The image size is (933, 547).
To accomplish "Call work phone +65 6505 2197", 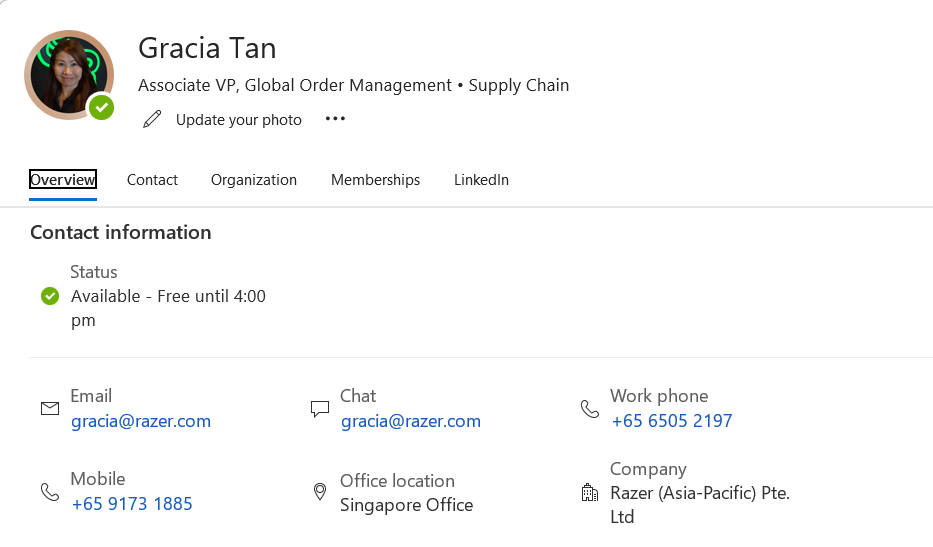I will 672,421.
